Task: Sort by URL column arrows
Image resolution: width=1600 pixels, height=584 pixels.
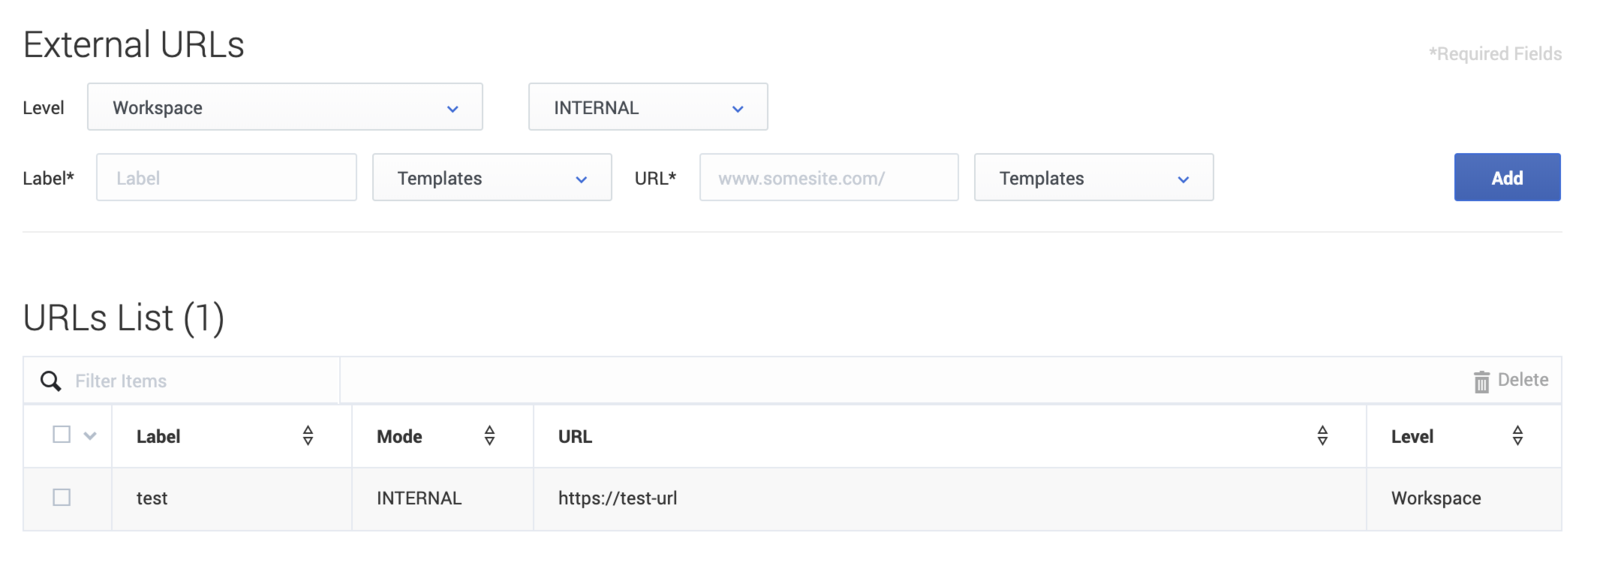Action: point(1322,435)
